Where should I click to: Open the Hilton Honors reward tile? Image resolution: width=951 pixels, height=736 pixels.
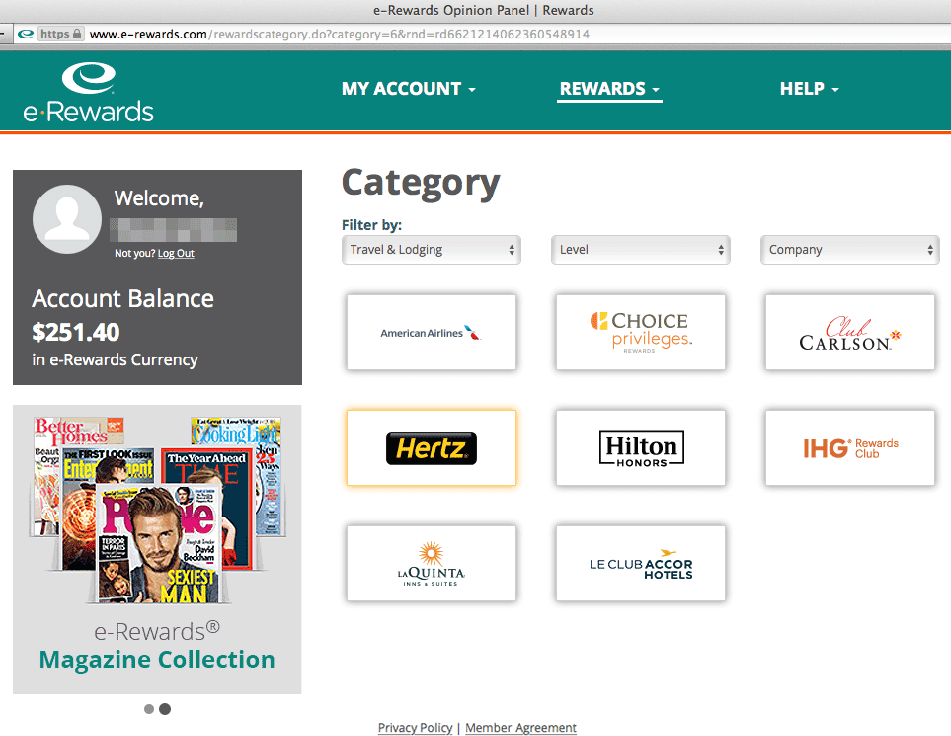click(640, 448)
